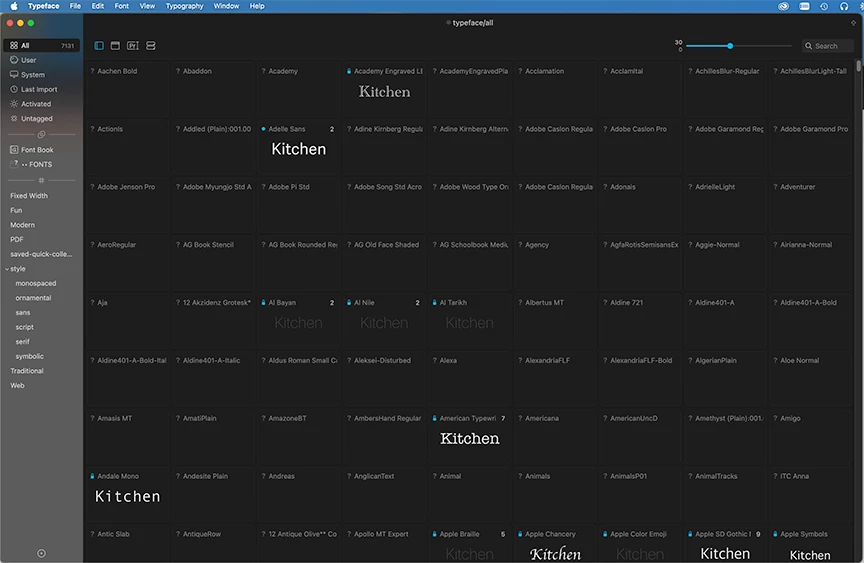Open the FONTS folder in sidebar
This screenshot has width=864, height=563.
41,164
